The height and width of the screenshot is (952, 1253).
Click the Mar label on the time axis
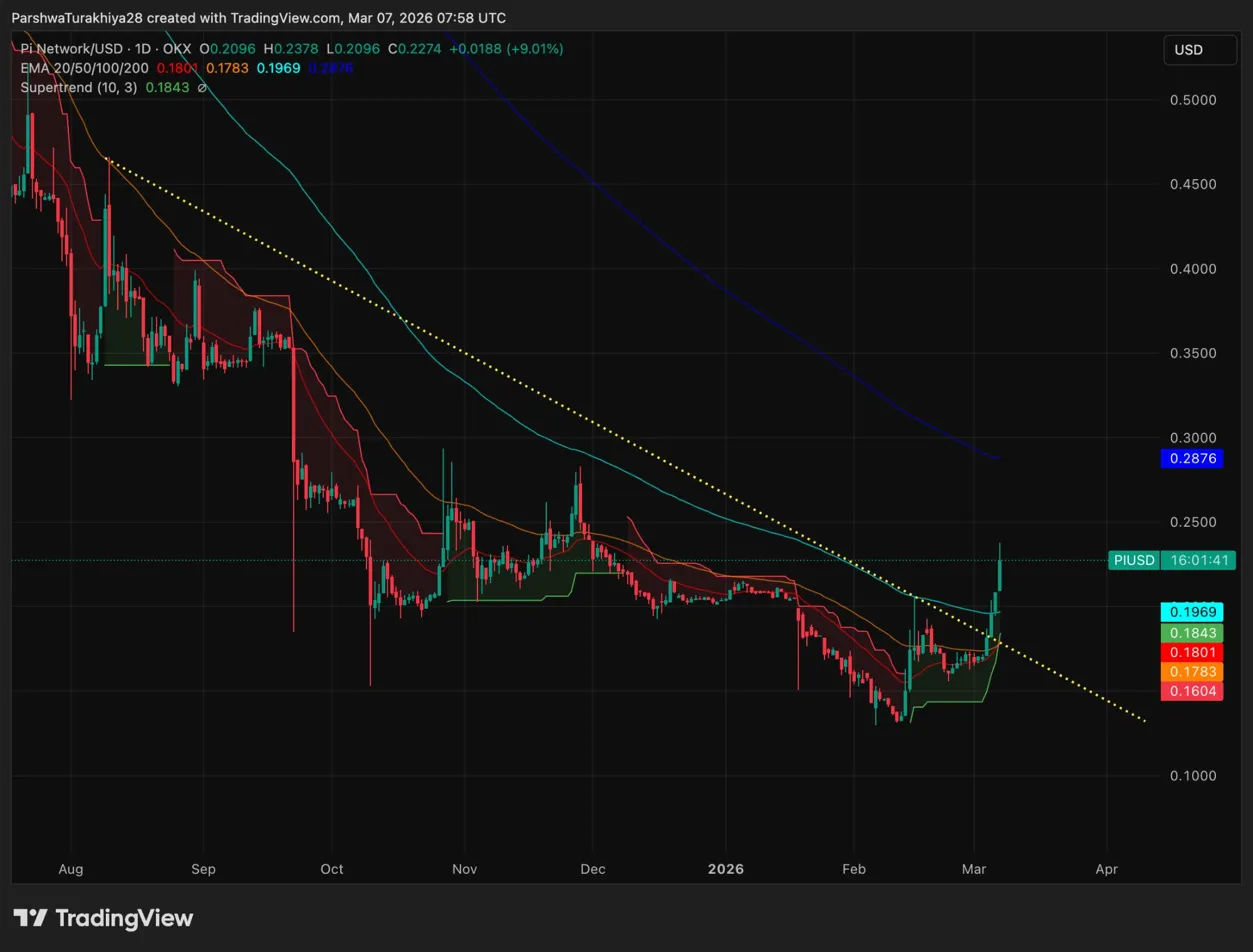tap(974, 869)
